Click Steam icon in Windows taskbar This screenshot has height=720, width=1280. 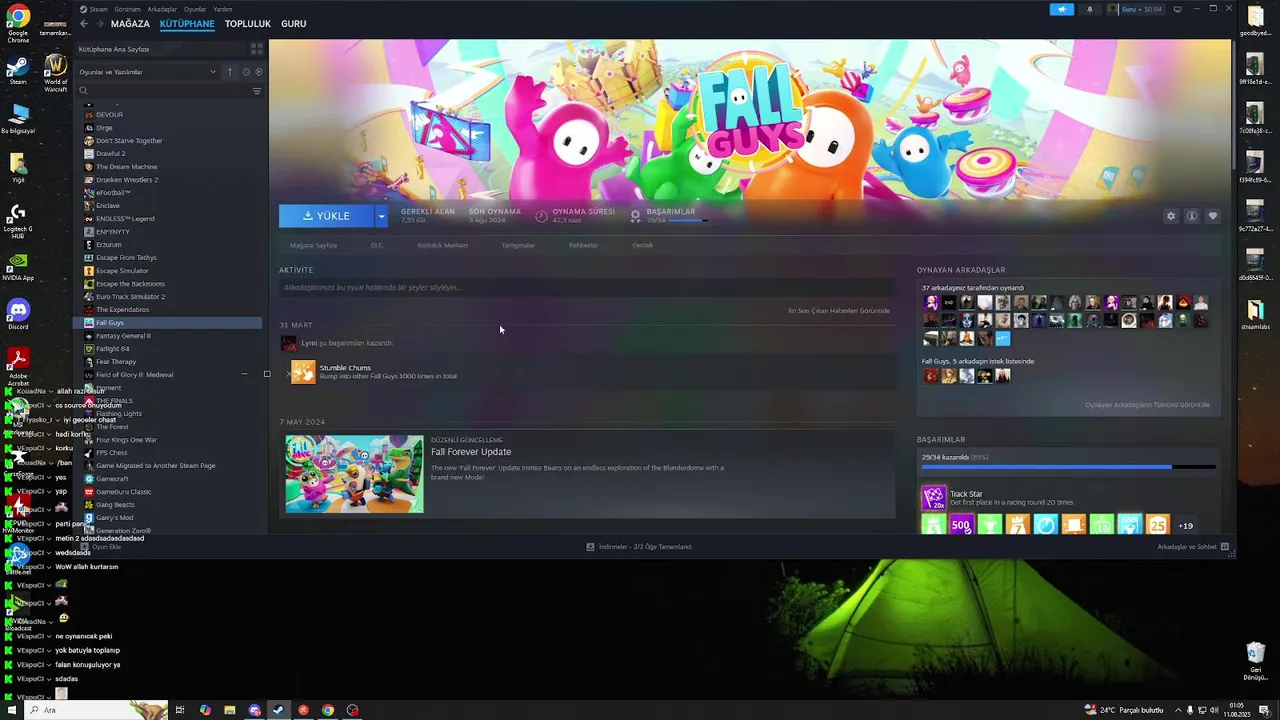coord(278,710)
